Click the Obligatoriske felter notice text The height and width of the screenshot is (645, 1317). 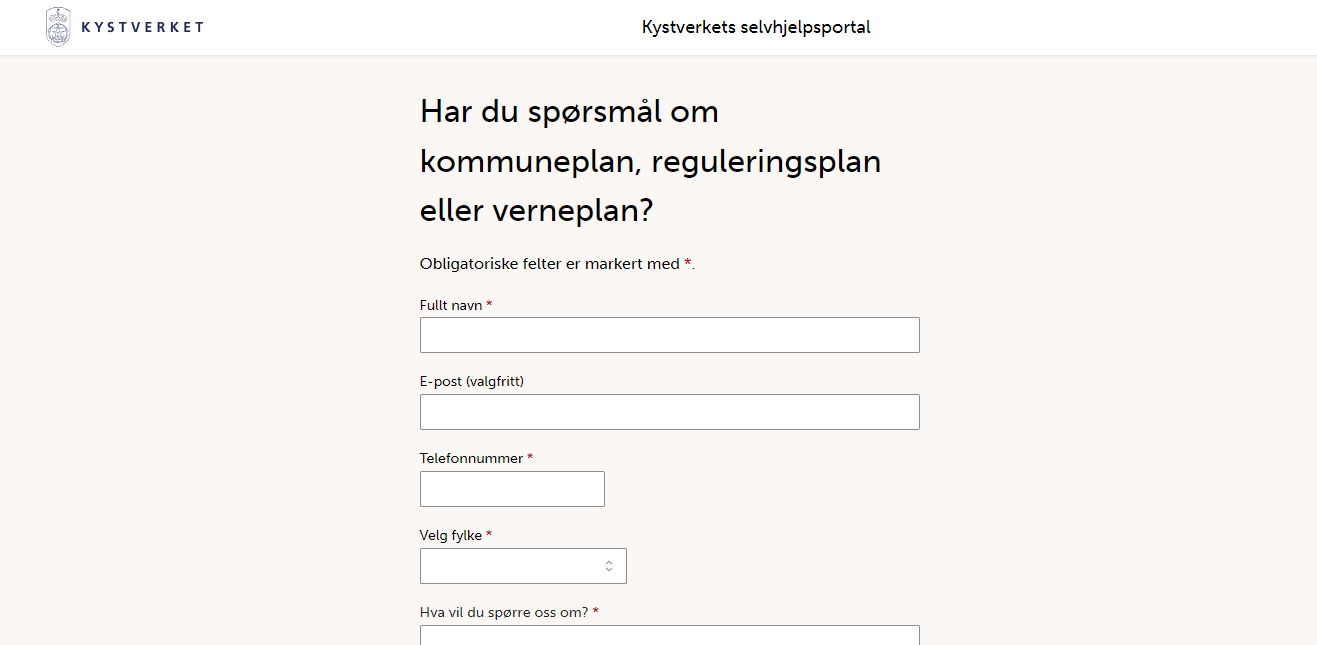coord(555,264)
